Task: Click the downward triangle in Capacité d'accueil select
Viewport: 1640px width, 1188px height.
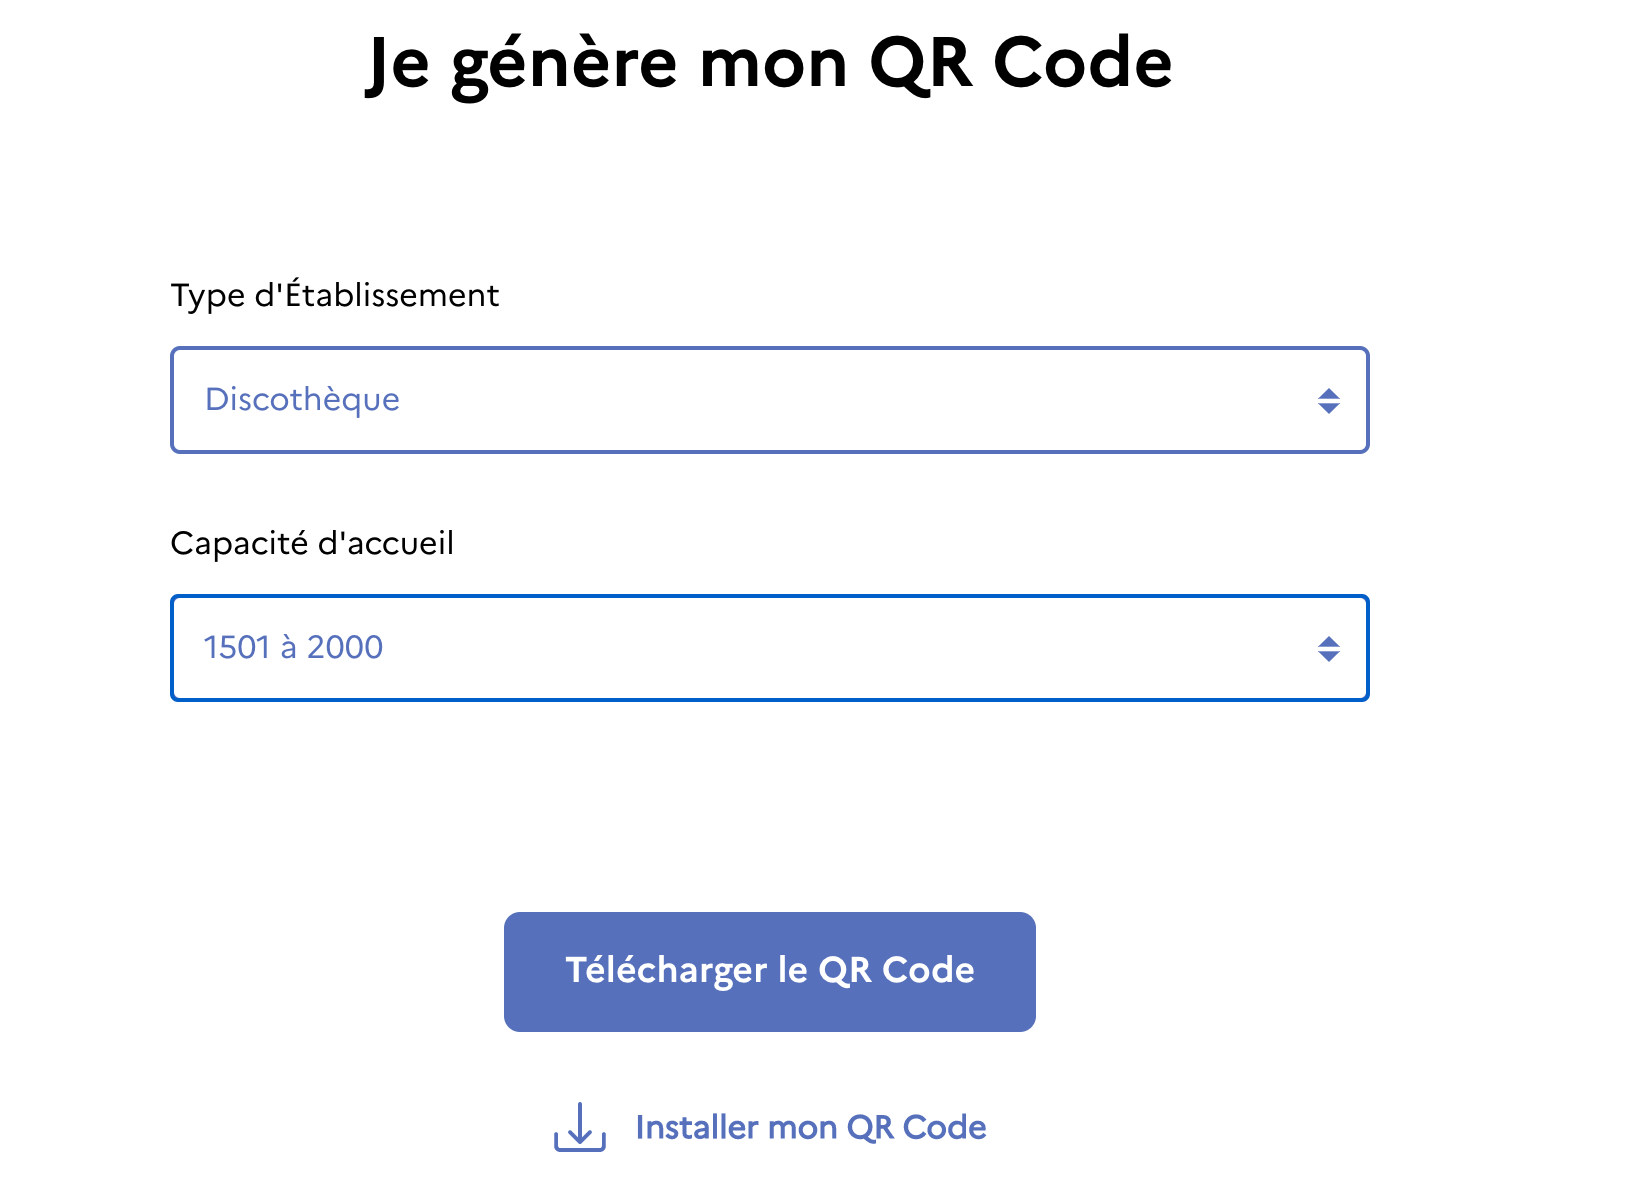Action: pos(1328,656)
